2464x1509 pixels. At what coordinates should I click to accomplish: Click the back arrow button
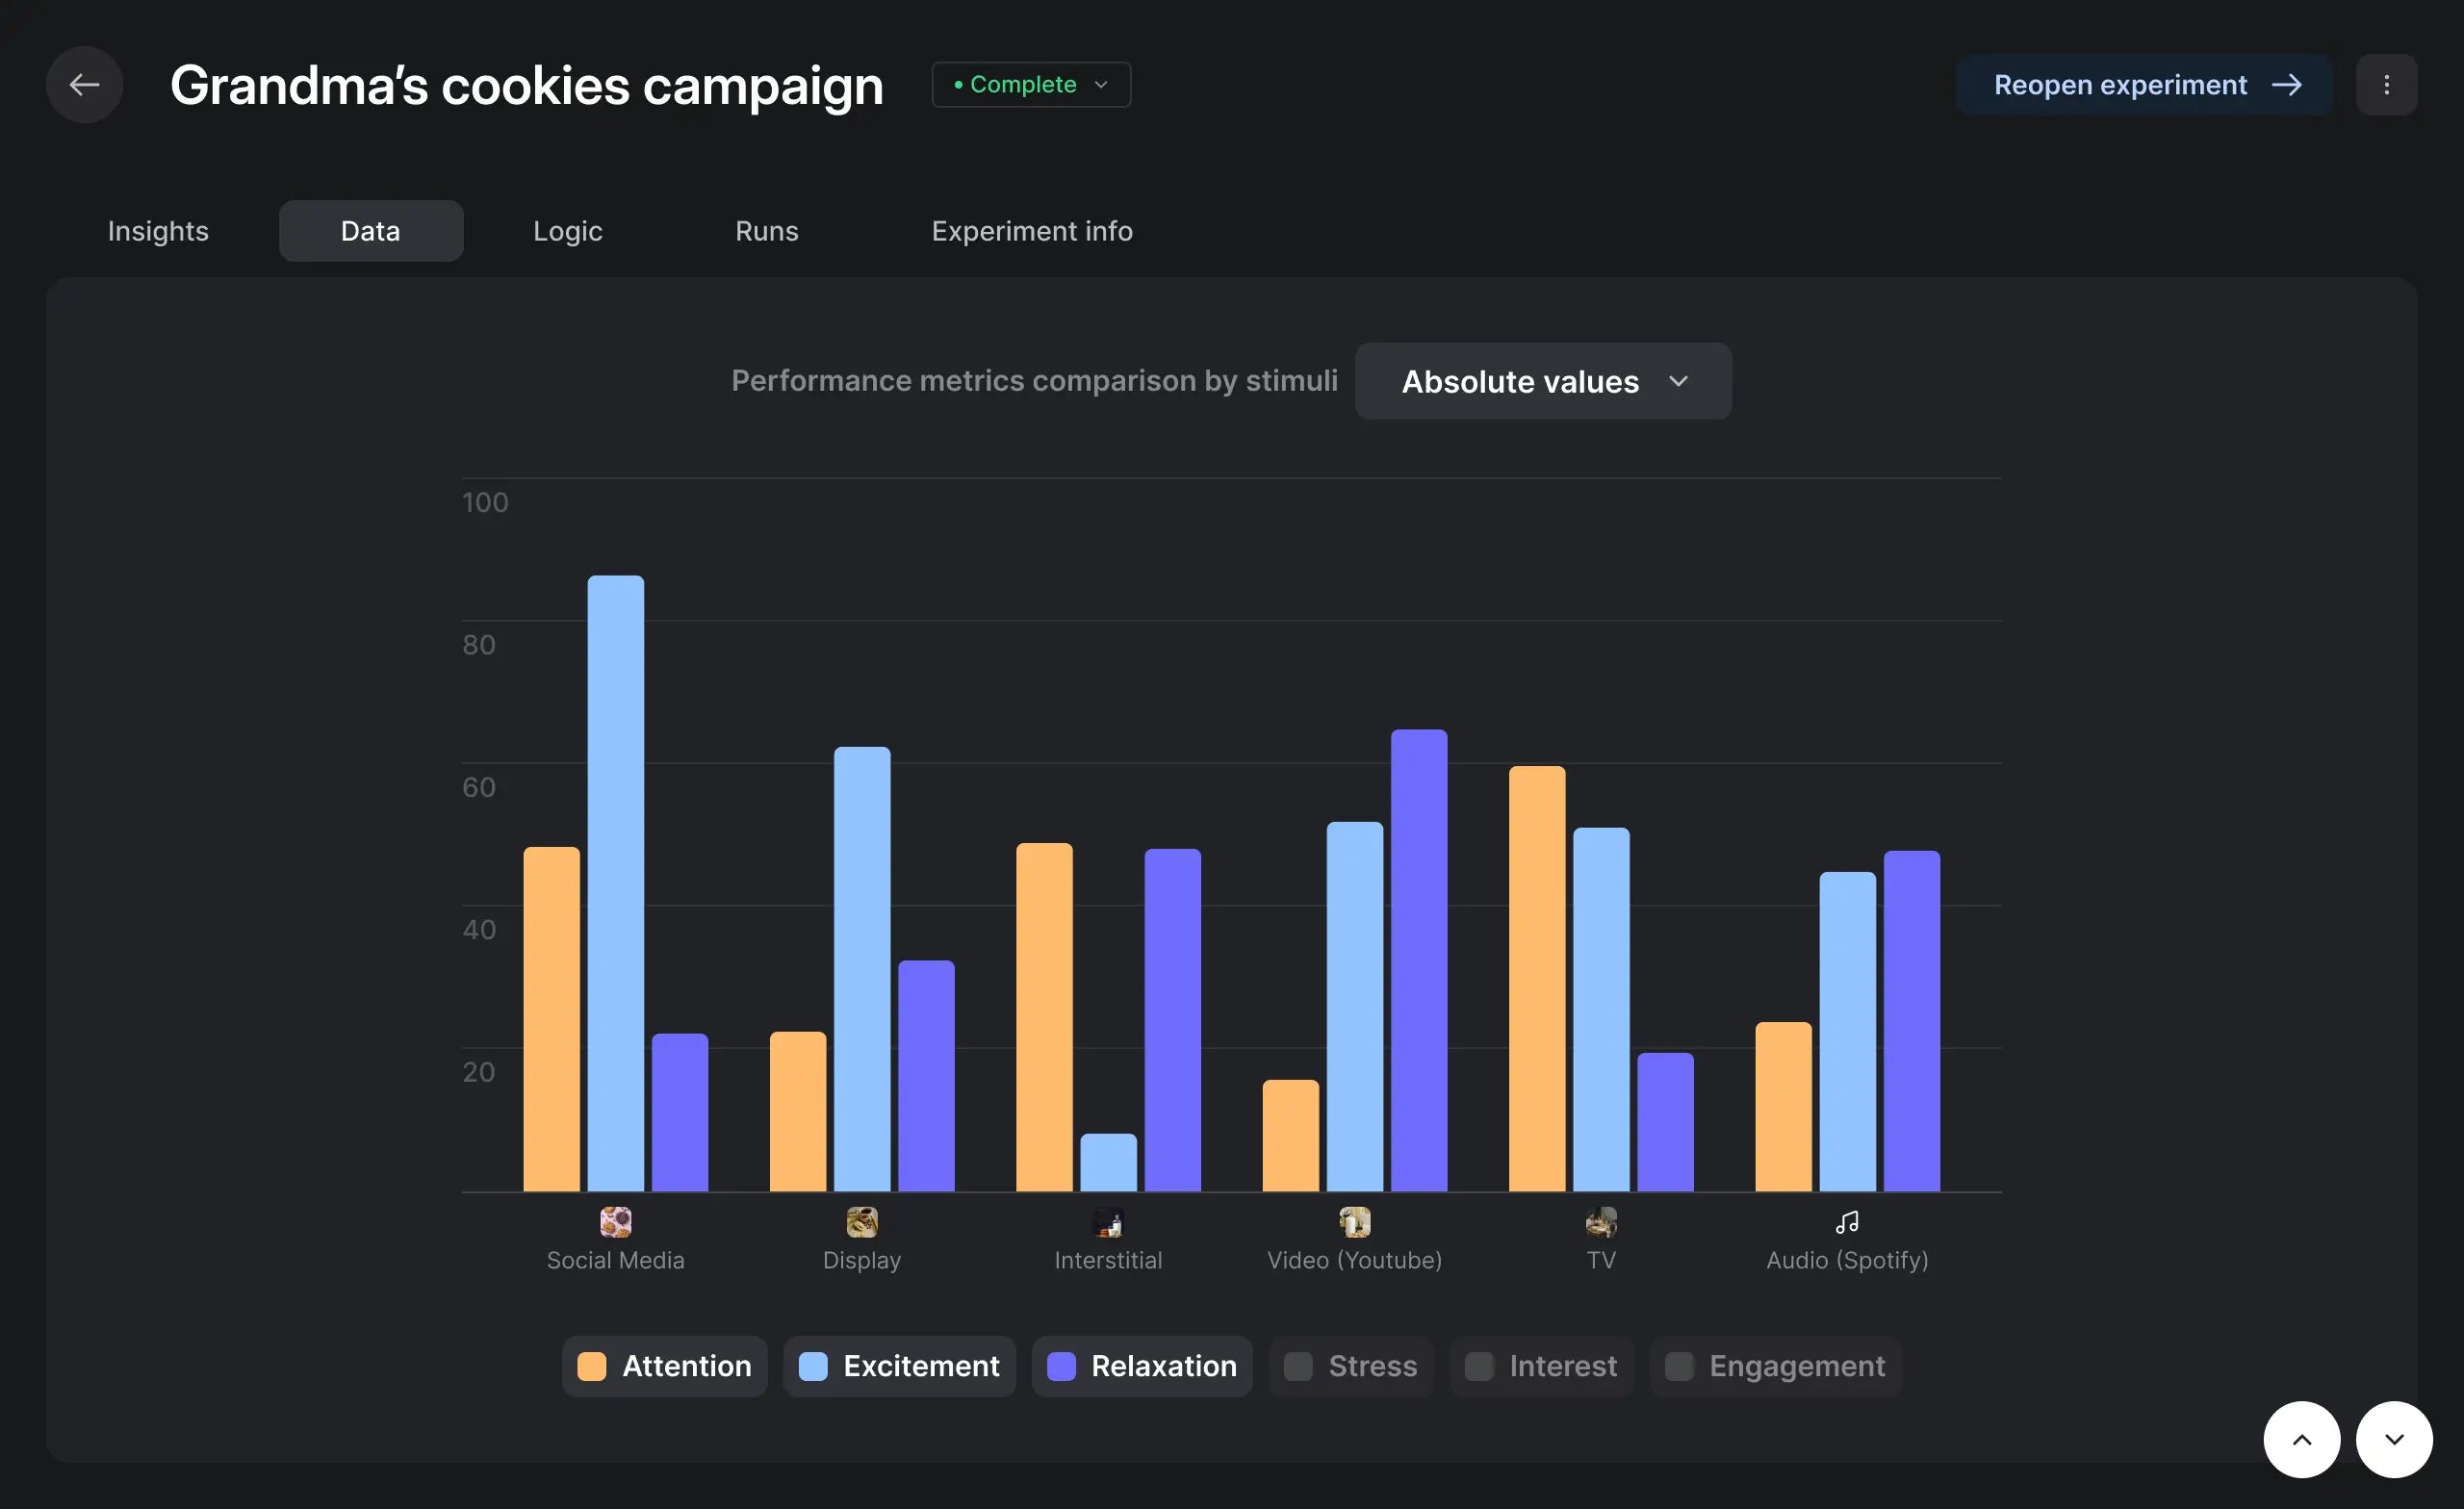pyautogui.click(x=84, y=85)
